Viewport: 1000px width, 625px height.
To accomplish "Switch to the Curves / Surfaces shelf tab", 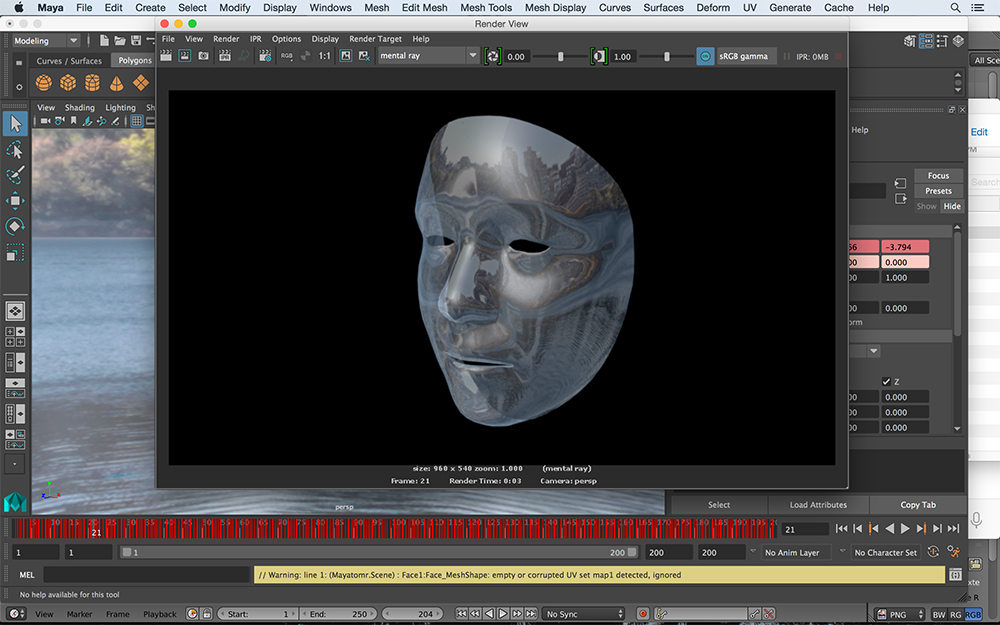I will tap(69, 61).
